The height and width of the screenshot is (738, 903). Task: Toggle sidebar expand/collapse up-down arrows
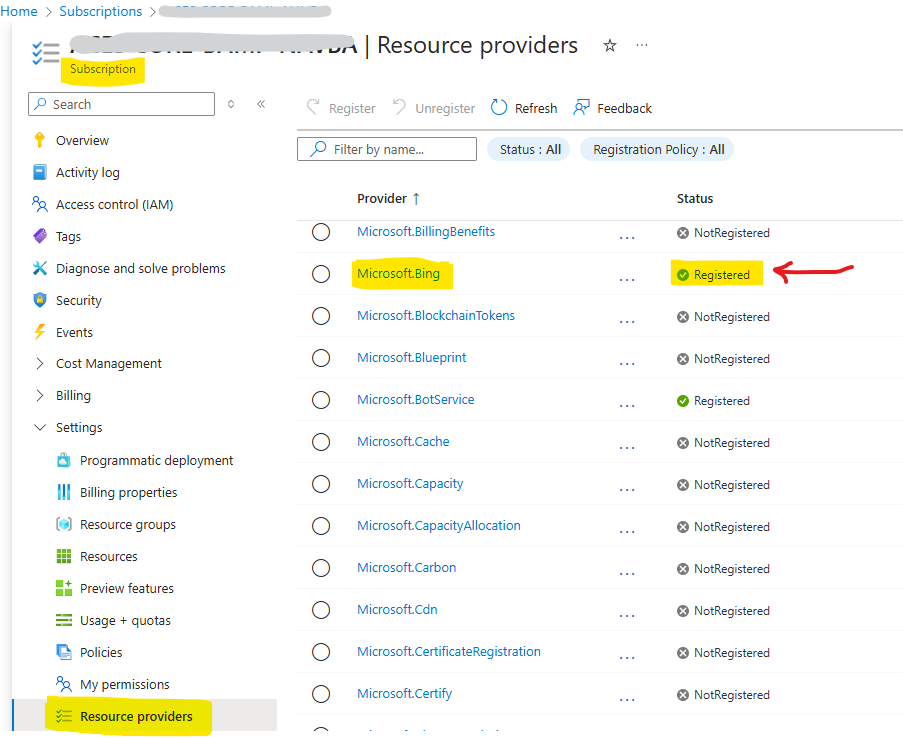click(231, 104)
